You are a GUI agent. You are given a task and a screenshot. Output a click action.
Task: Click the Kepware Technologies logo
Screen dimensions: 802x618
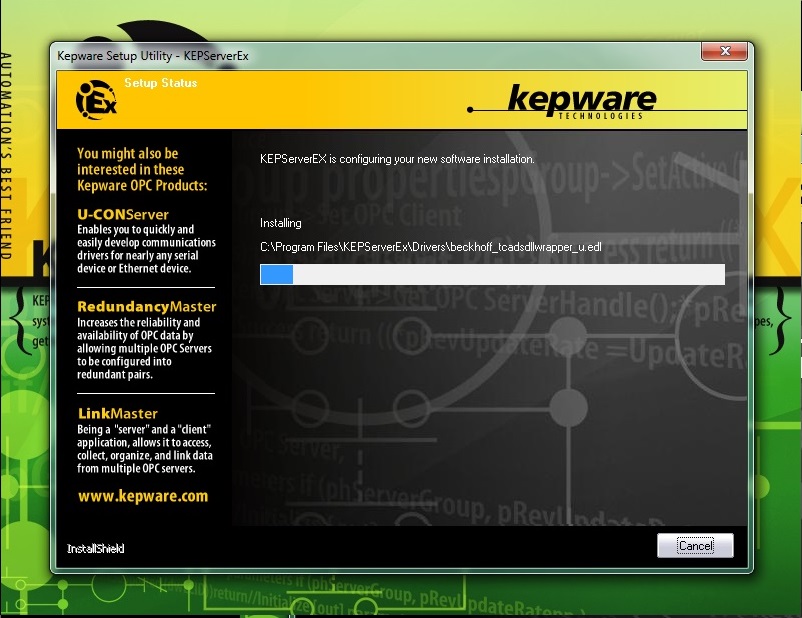tap(580, 99)
